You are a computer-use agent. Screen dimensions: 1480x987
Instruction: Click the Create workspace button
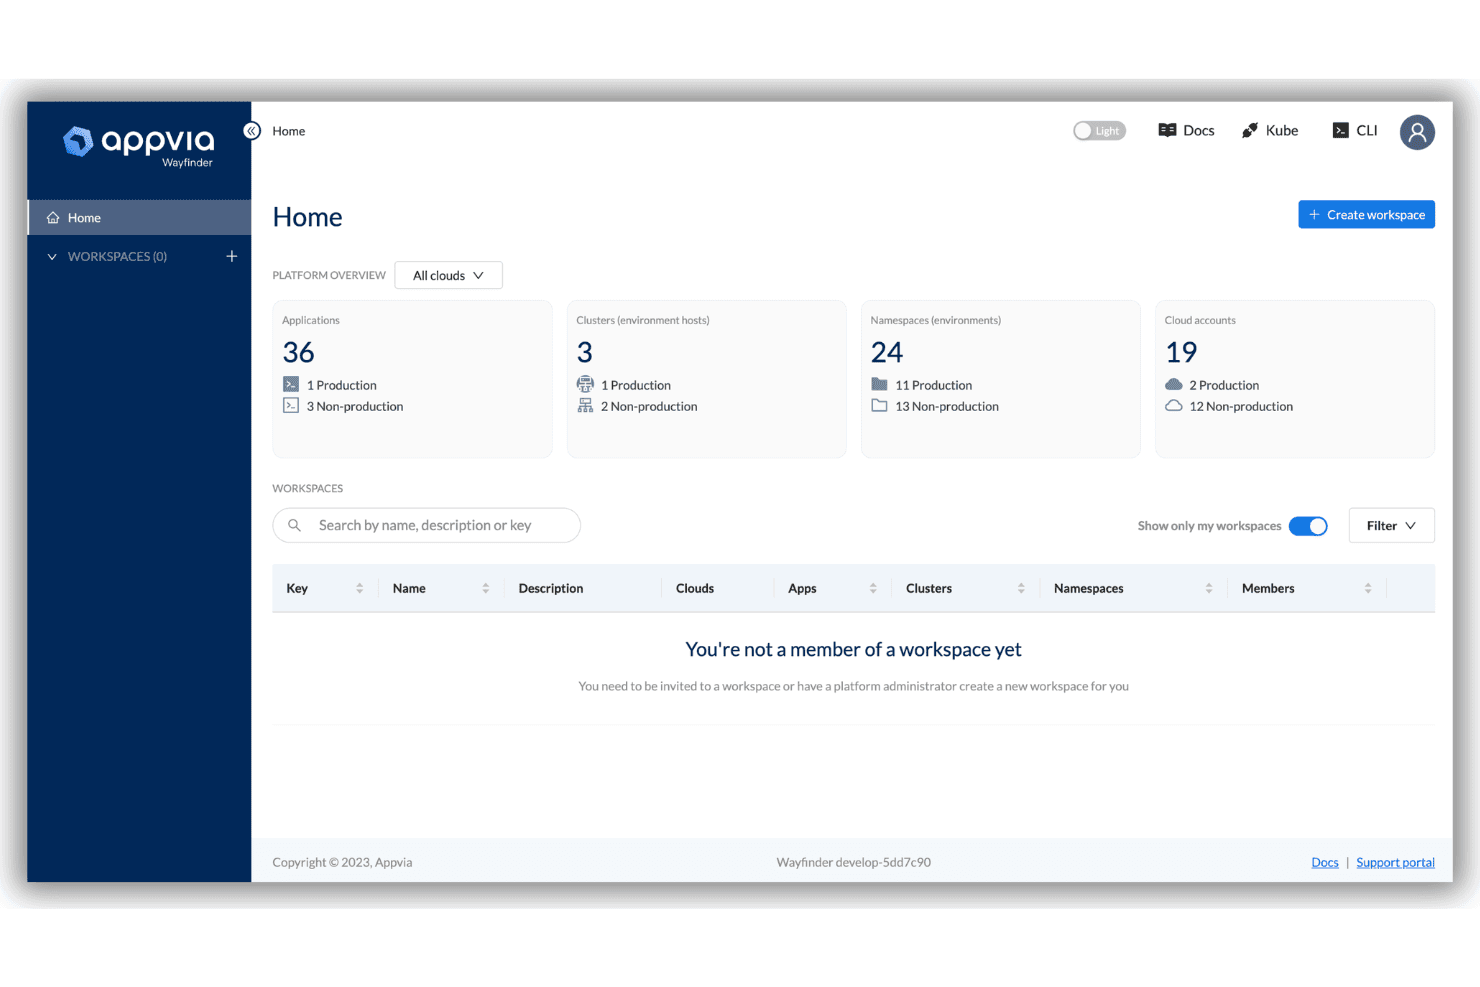click(1366, 215)
